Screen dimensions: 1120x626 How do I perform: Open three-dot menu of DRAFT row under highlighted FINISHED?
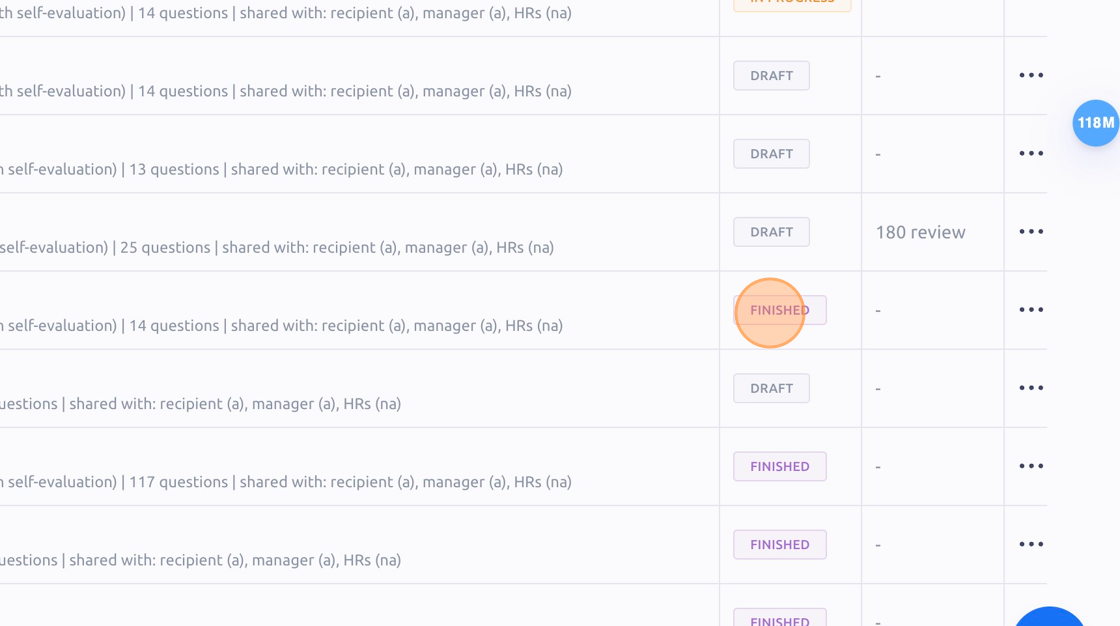pos(1031,388)
